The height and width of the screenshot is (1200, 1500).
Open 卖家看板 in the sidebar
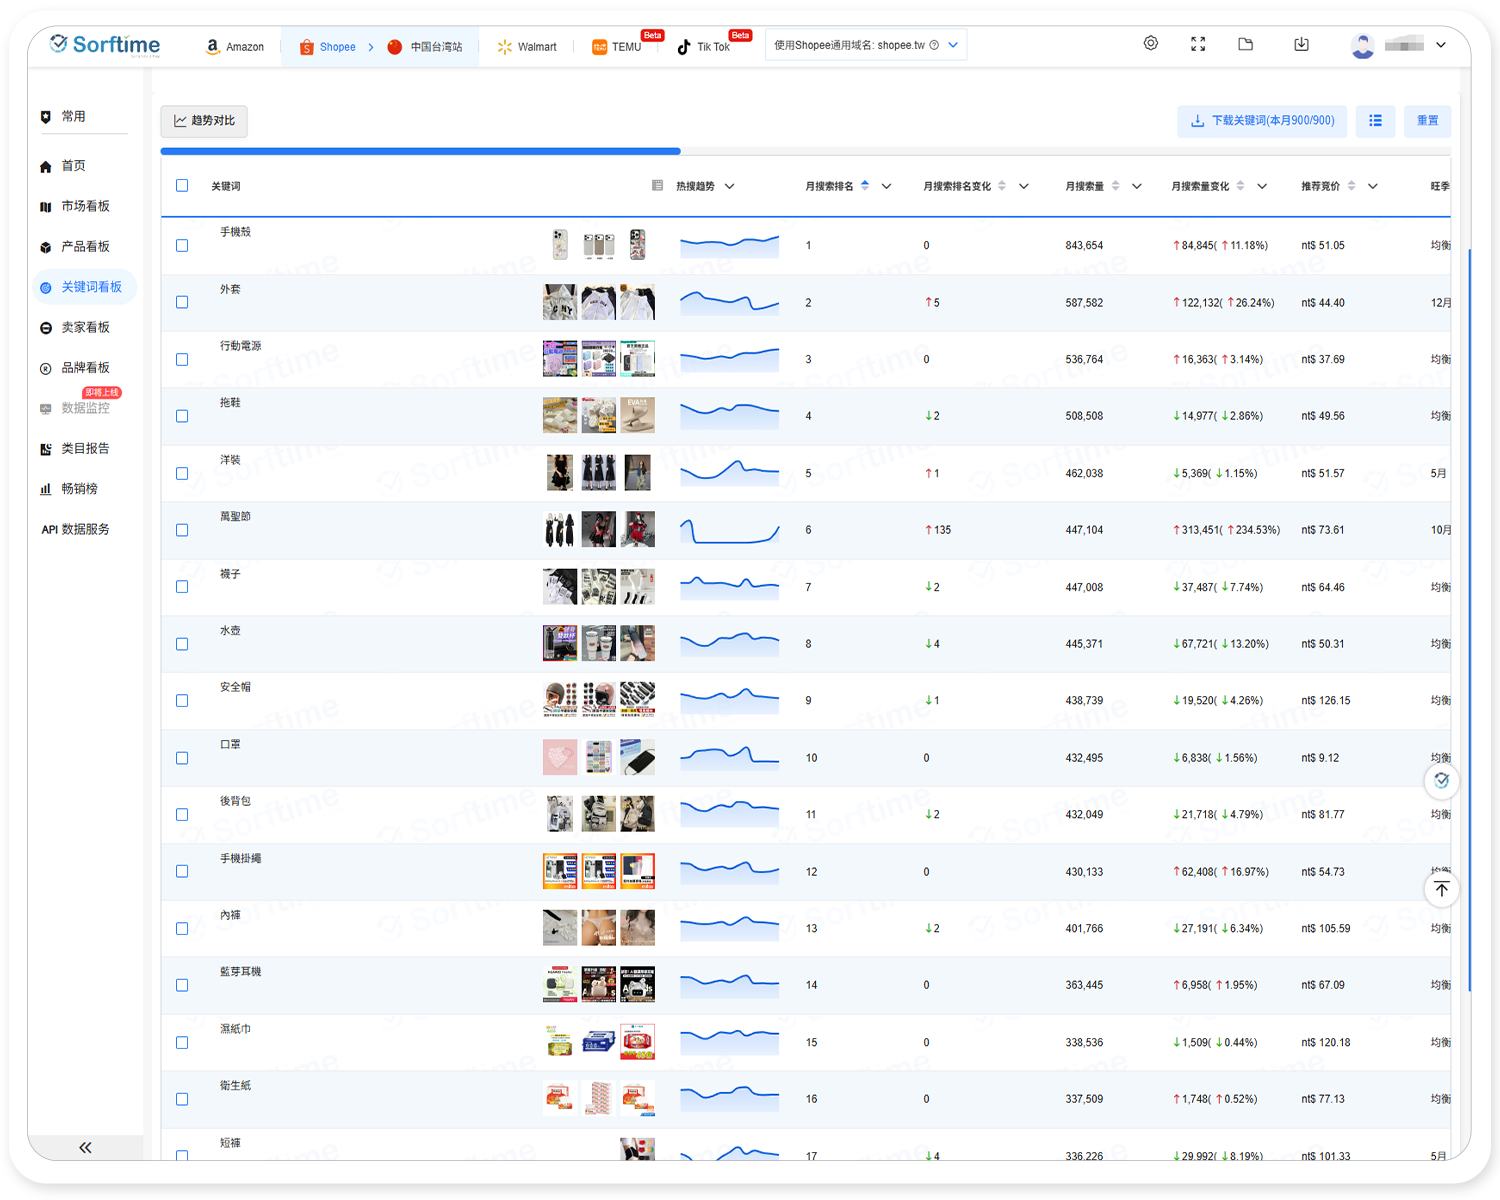click(85, 328)
